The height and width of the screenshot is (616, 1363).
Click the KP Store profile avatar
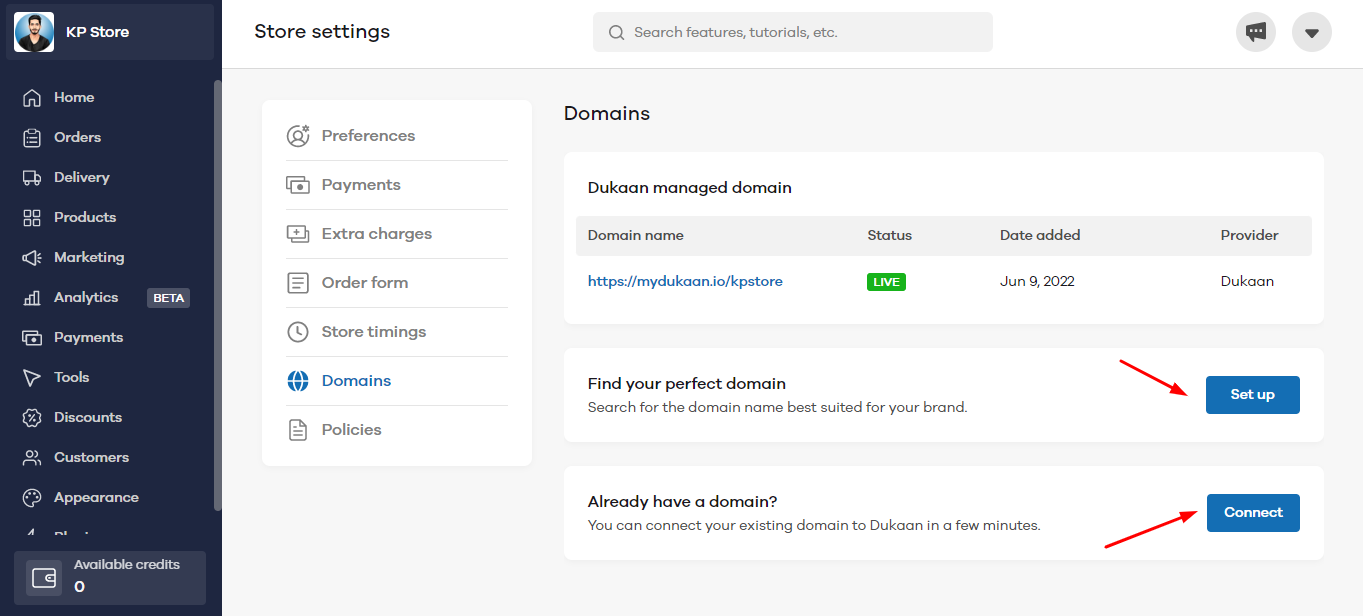coord(35,32)
